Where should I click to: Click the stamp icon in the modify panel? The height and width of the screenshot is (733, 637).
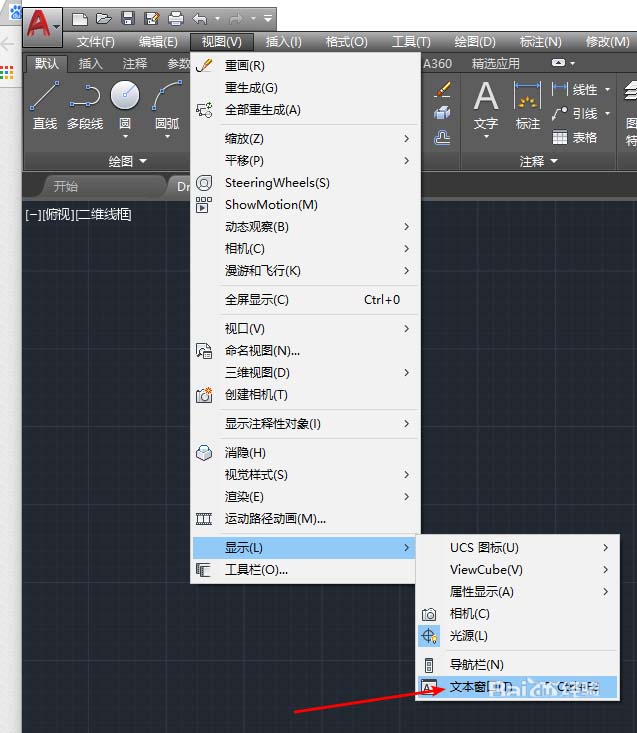442,137
